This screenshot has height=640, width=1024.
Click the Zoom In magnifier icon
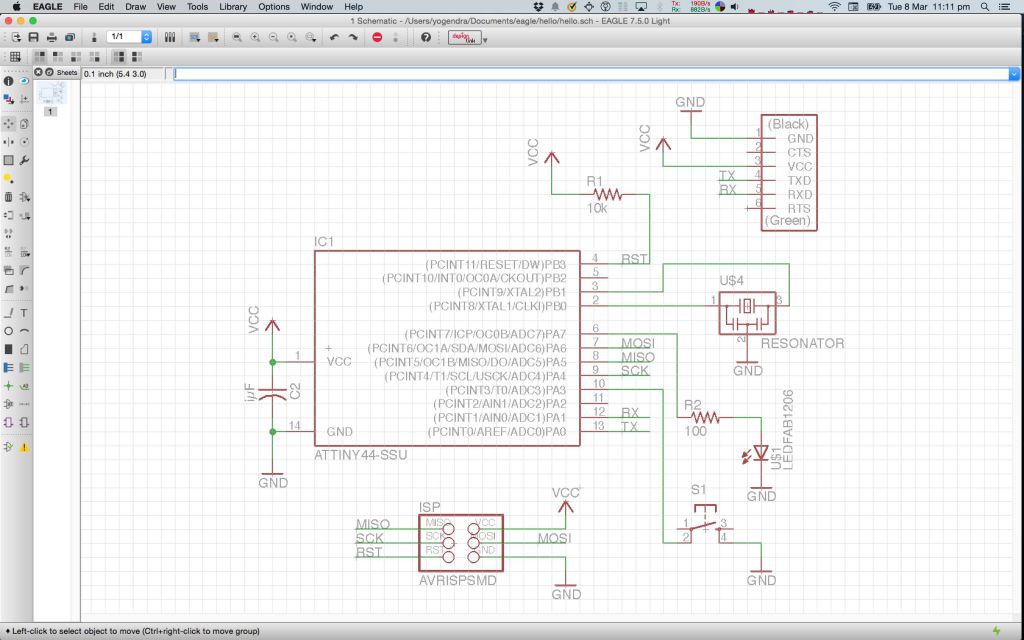click(255, 37)
